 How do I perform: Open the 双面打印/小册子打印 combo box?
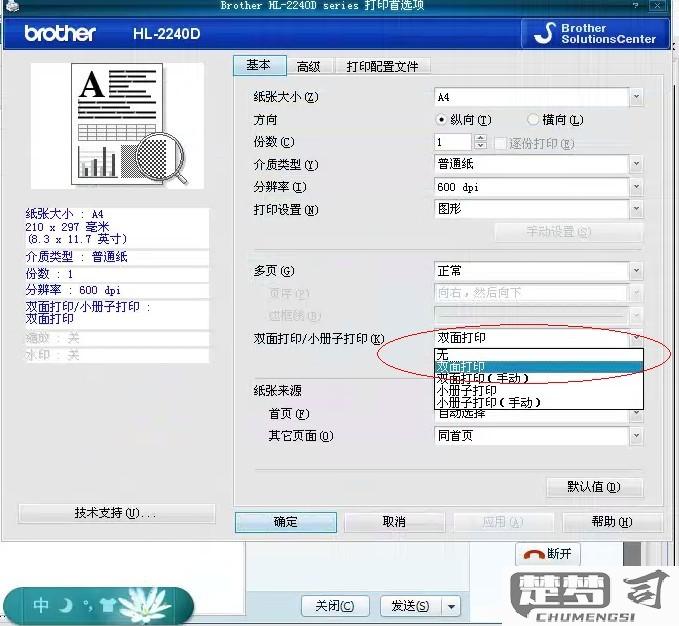538,338
